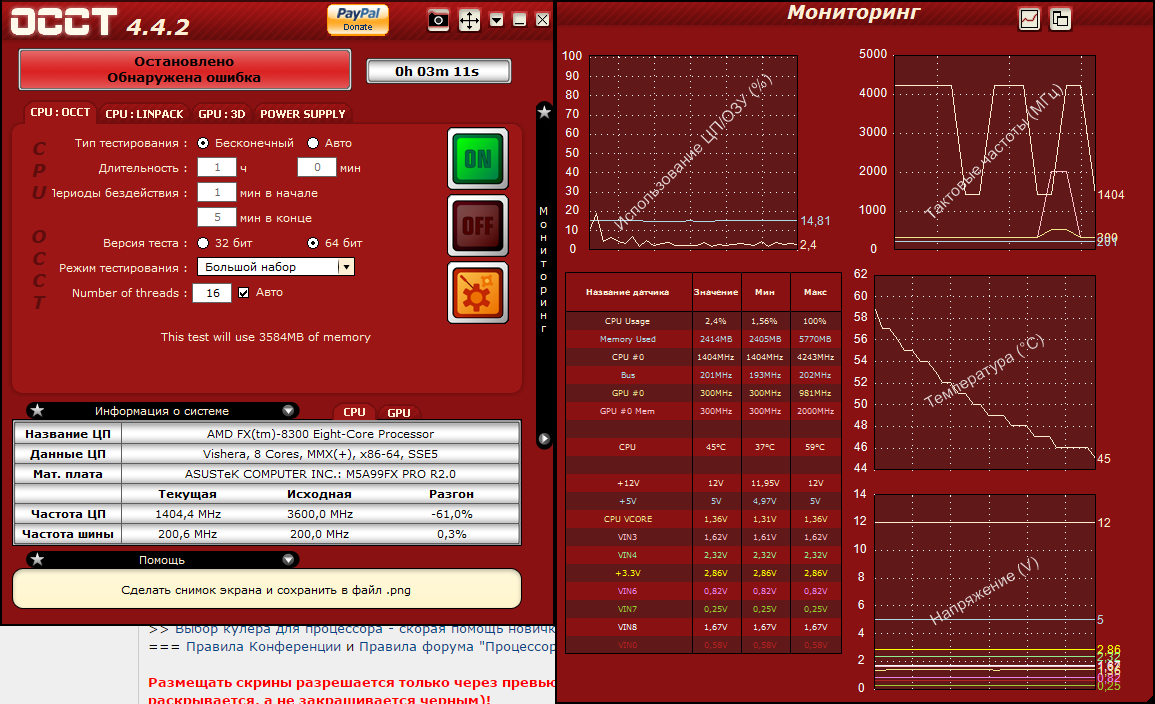This screenshot has width=1155, height=704.
Task: Click the CPU Usage sensor row
Action: pos(703,321)
